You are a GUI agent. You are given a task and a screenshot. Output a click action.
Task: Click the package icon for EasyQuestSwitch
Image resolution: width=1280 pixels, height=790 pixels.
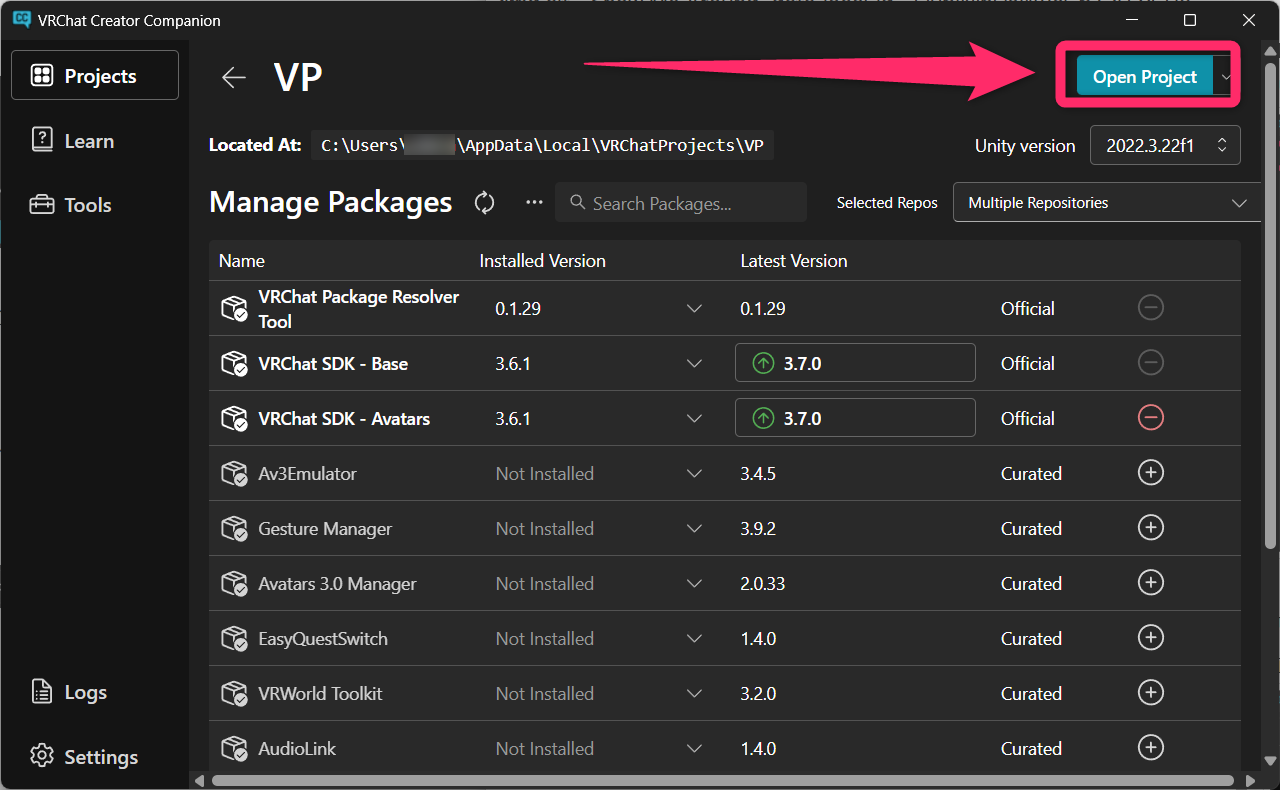point(234,639)
